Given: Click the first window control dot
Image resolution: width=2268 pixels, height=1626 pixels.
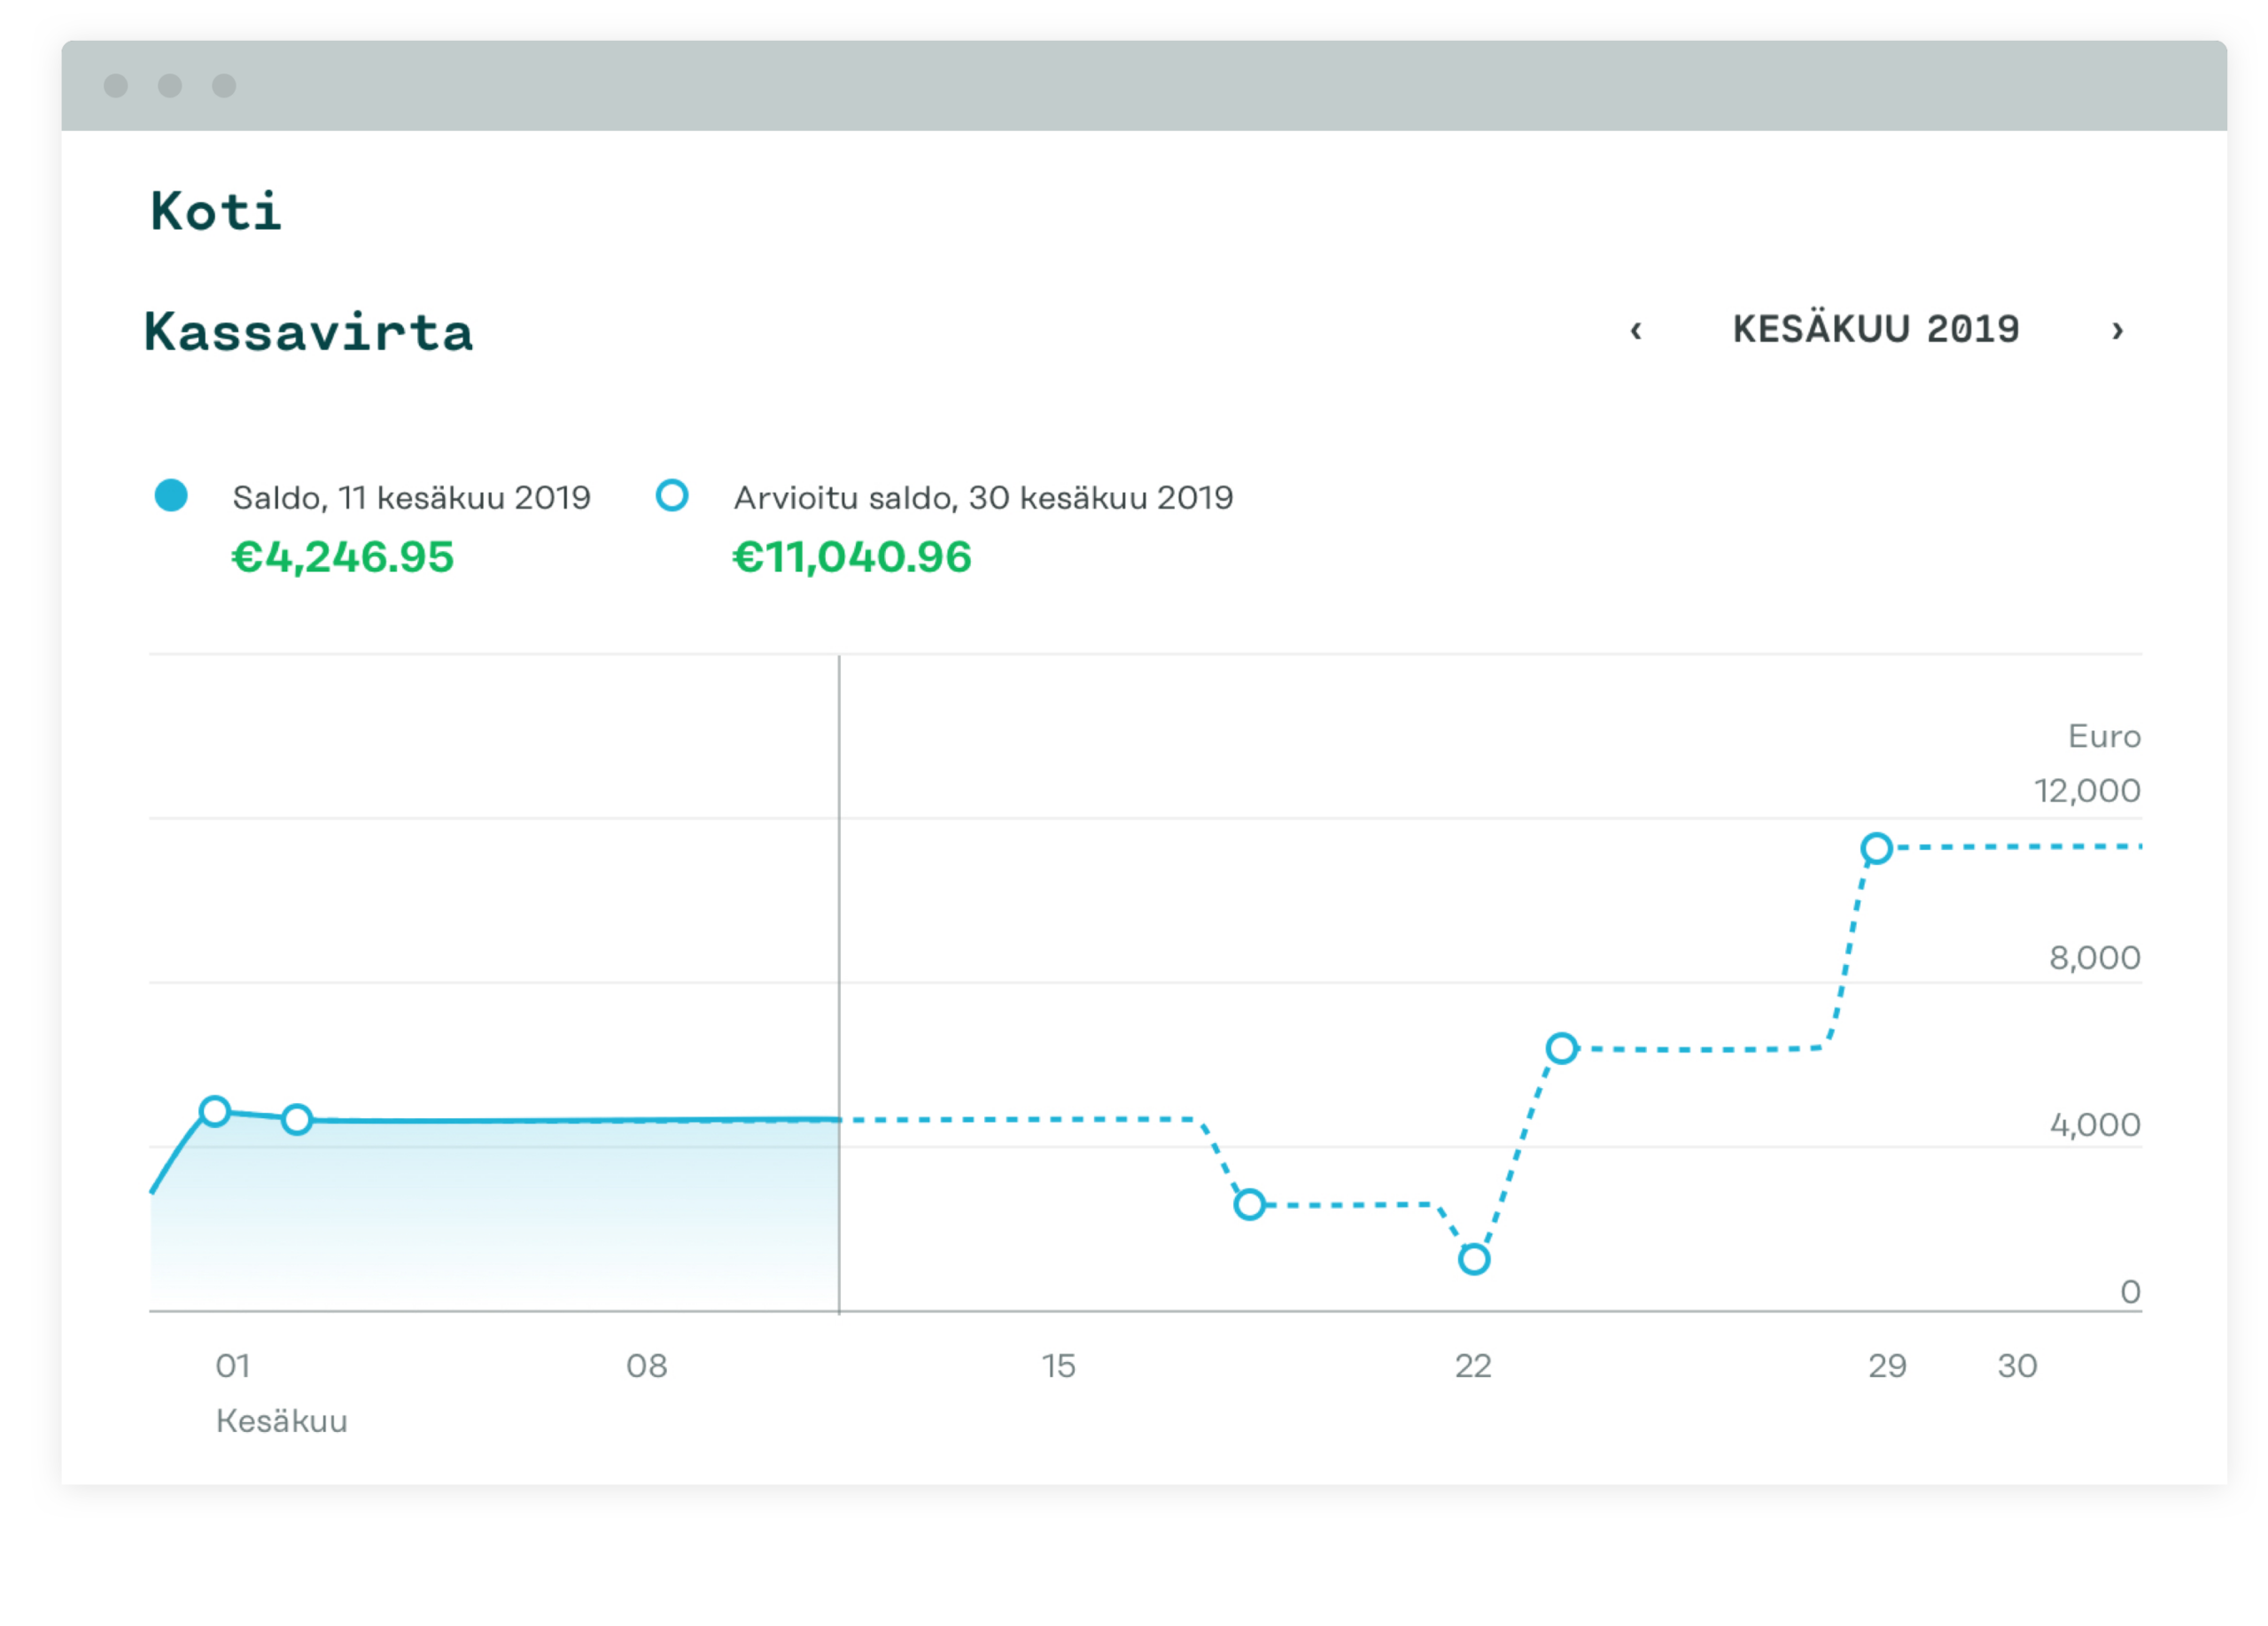Looking at the screenshot, I should tap(116, 85).
